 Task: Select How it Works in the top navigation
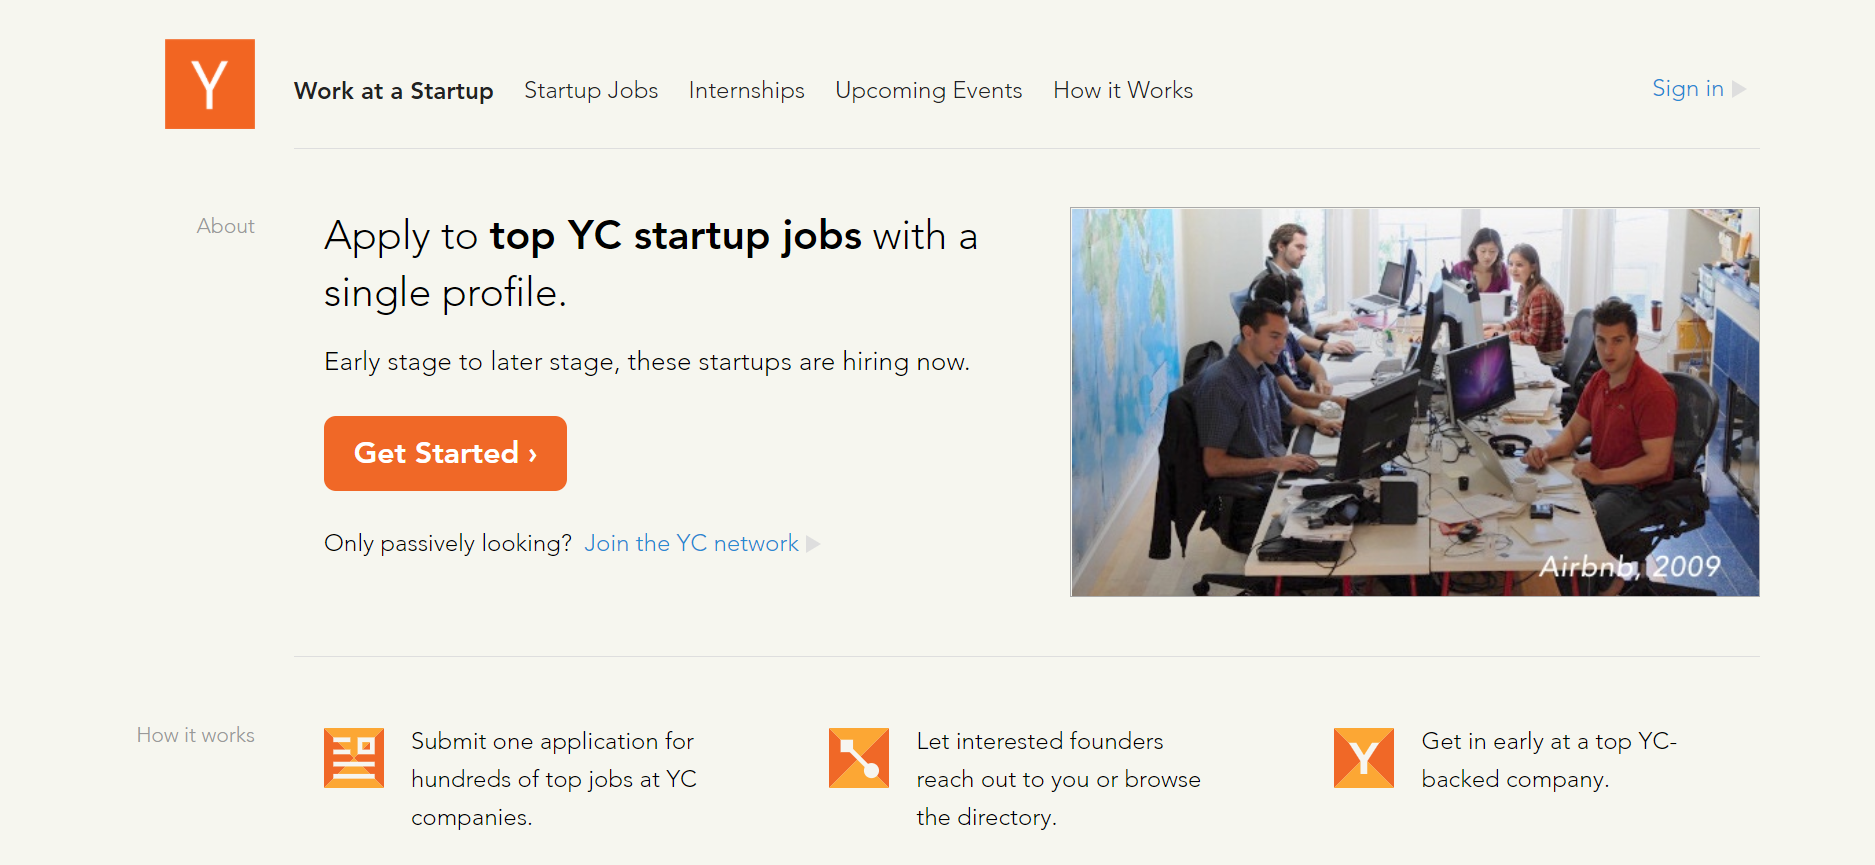pyautogui.click(x=1123, y=91)
